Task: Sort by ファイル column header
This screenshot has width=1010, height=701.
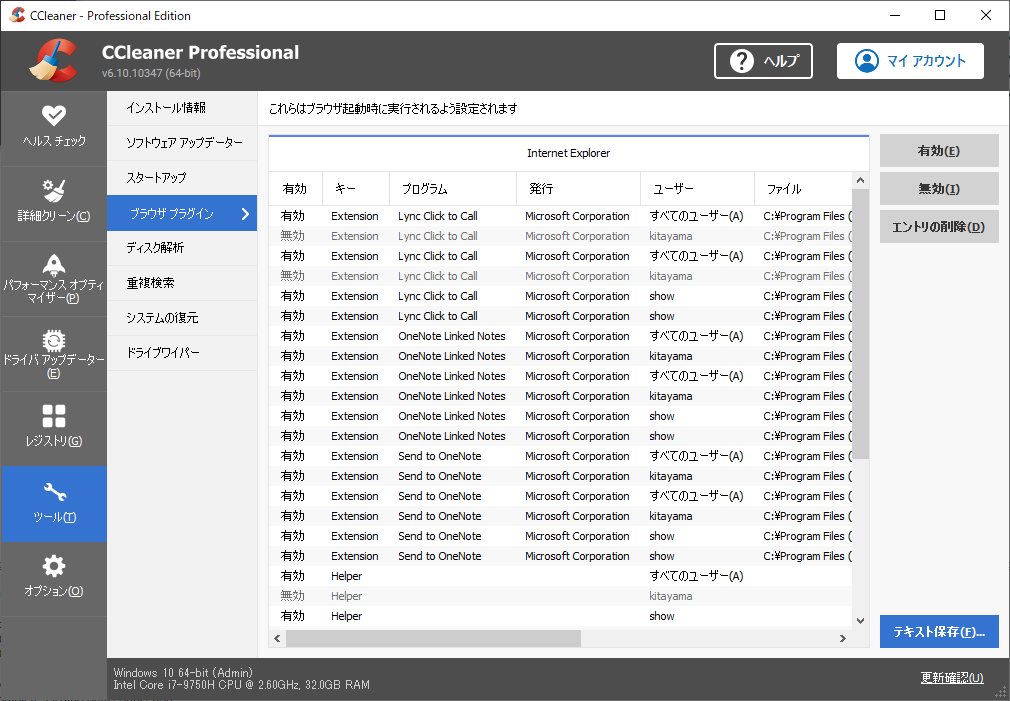Action: pyautogui.click(x=803, y=189)
